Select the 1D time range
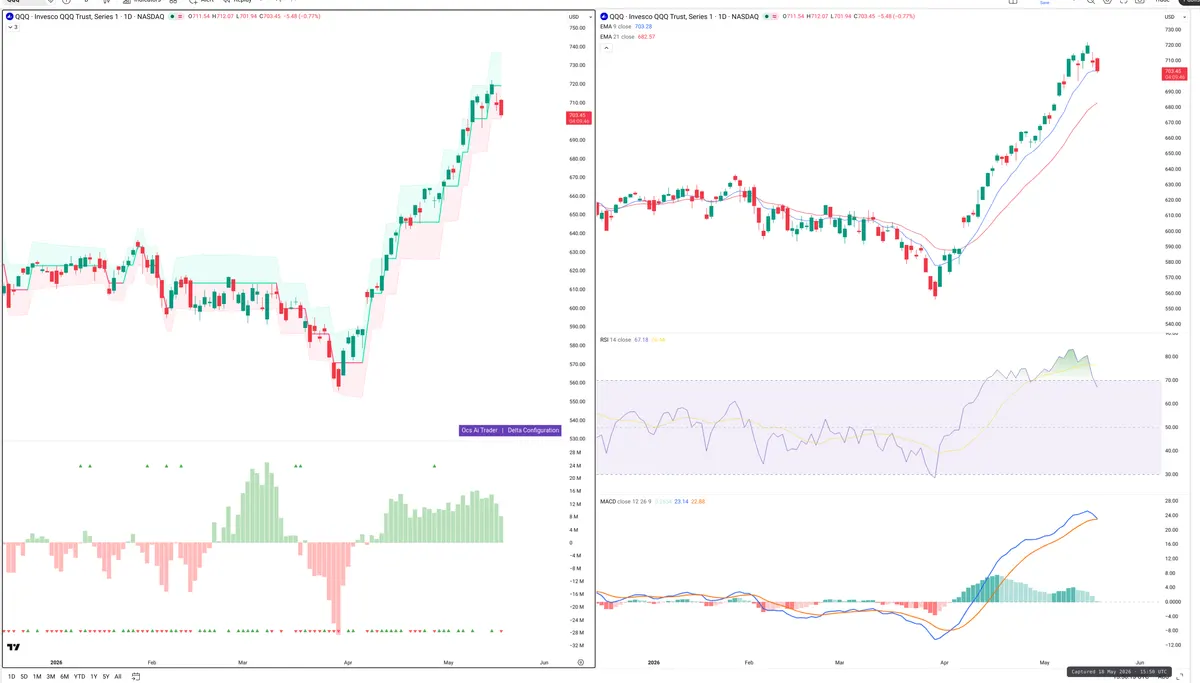The width and height of the screenshot is (1200, 683). [x=11, y=677]
